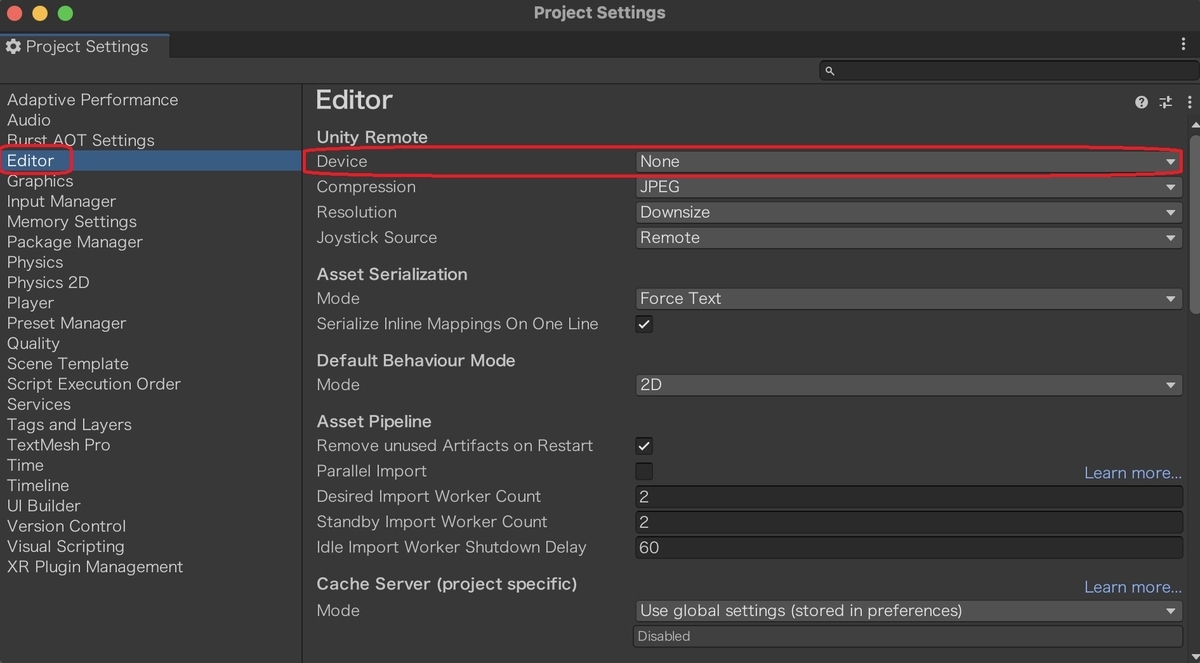Viewport: 1200px width, 663px height.
Task: Select Physics settings category
Action: click(x=35, y=262)
